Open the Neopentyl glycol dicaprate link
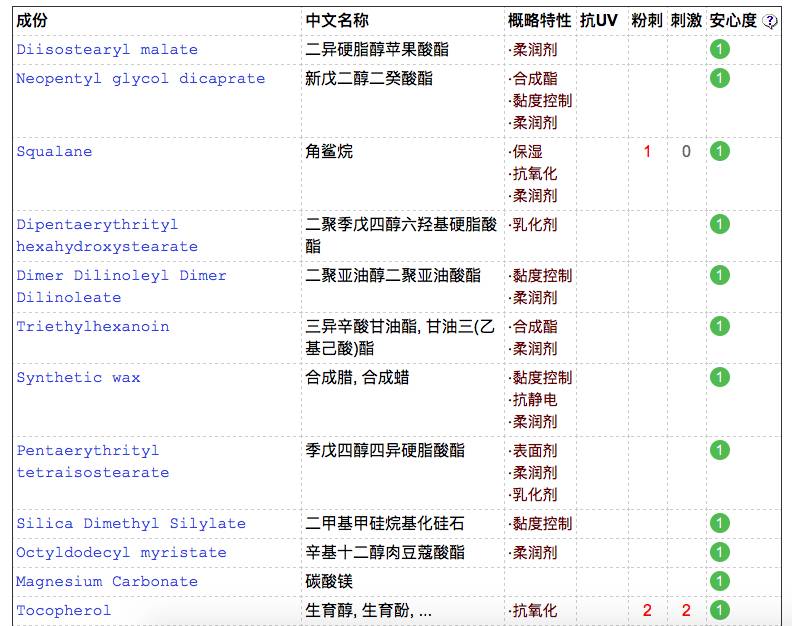The height and width of the screenshot is (626, 792). pyautogui.click(x=140, y=79)
